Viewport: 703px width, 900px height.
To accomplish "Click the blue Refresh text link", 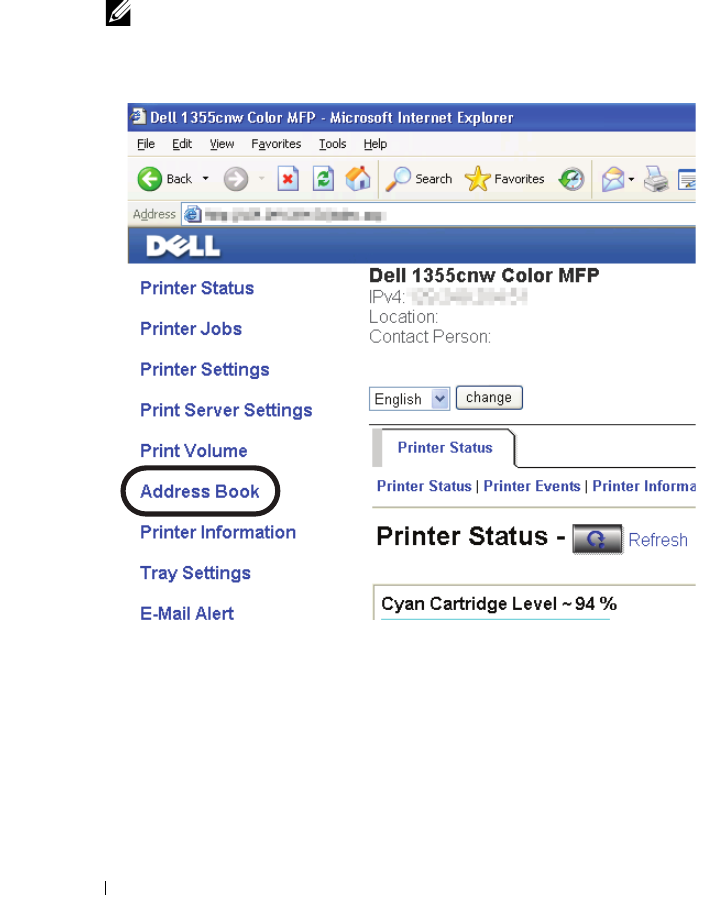I will 658,540.
